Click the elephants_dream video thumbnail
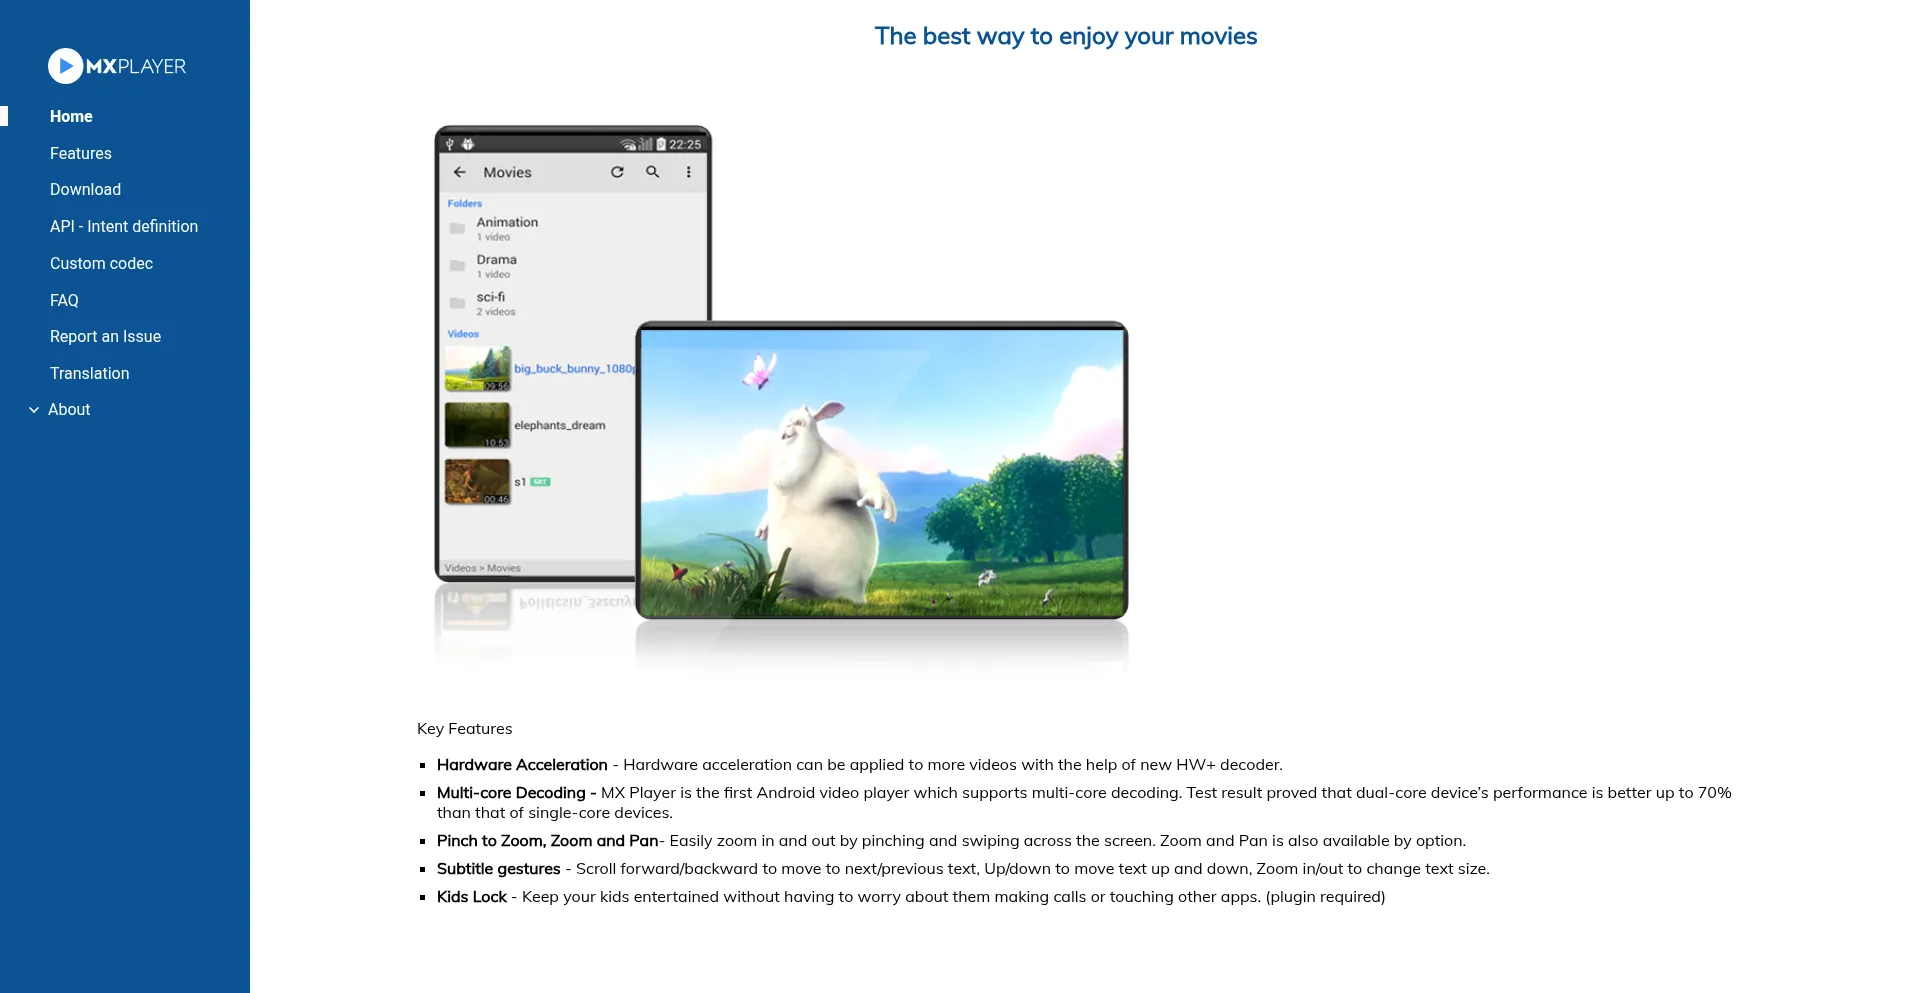 pyautogui.click(x=477, y=425)
